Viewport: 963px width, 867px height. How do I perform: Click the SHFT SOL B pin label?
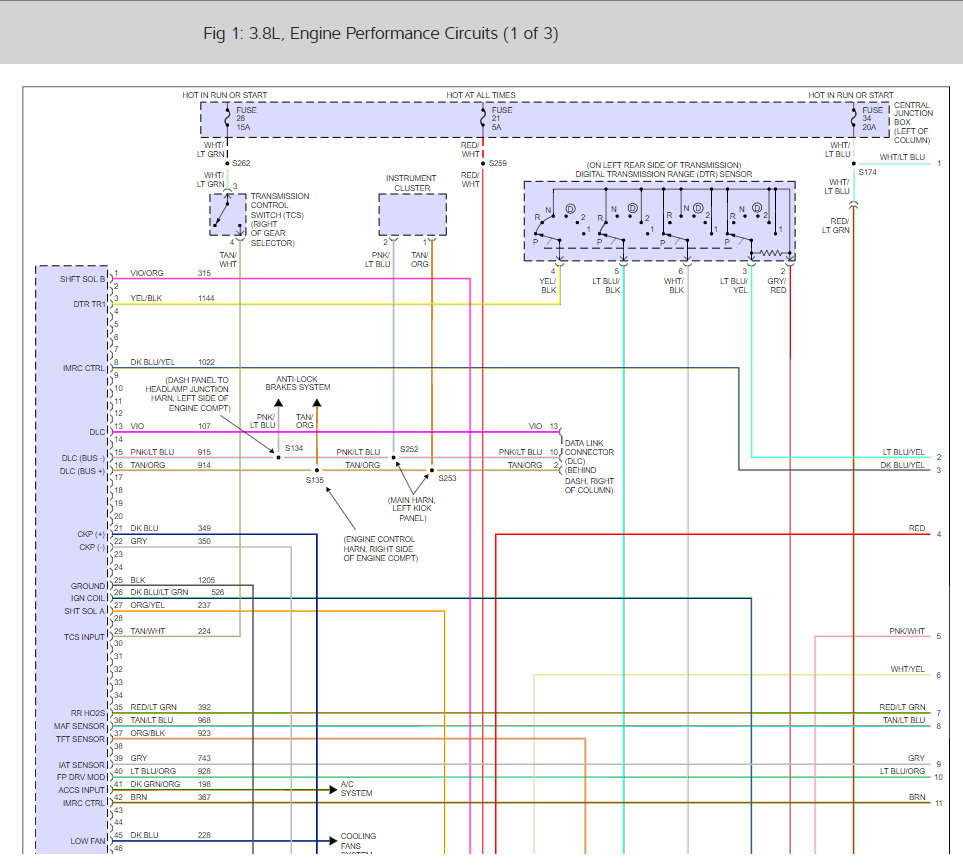pyautogui.click(x=83, y=278)
